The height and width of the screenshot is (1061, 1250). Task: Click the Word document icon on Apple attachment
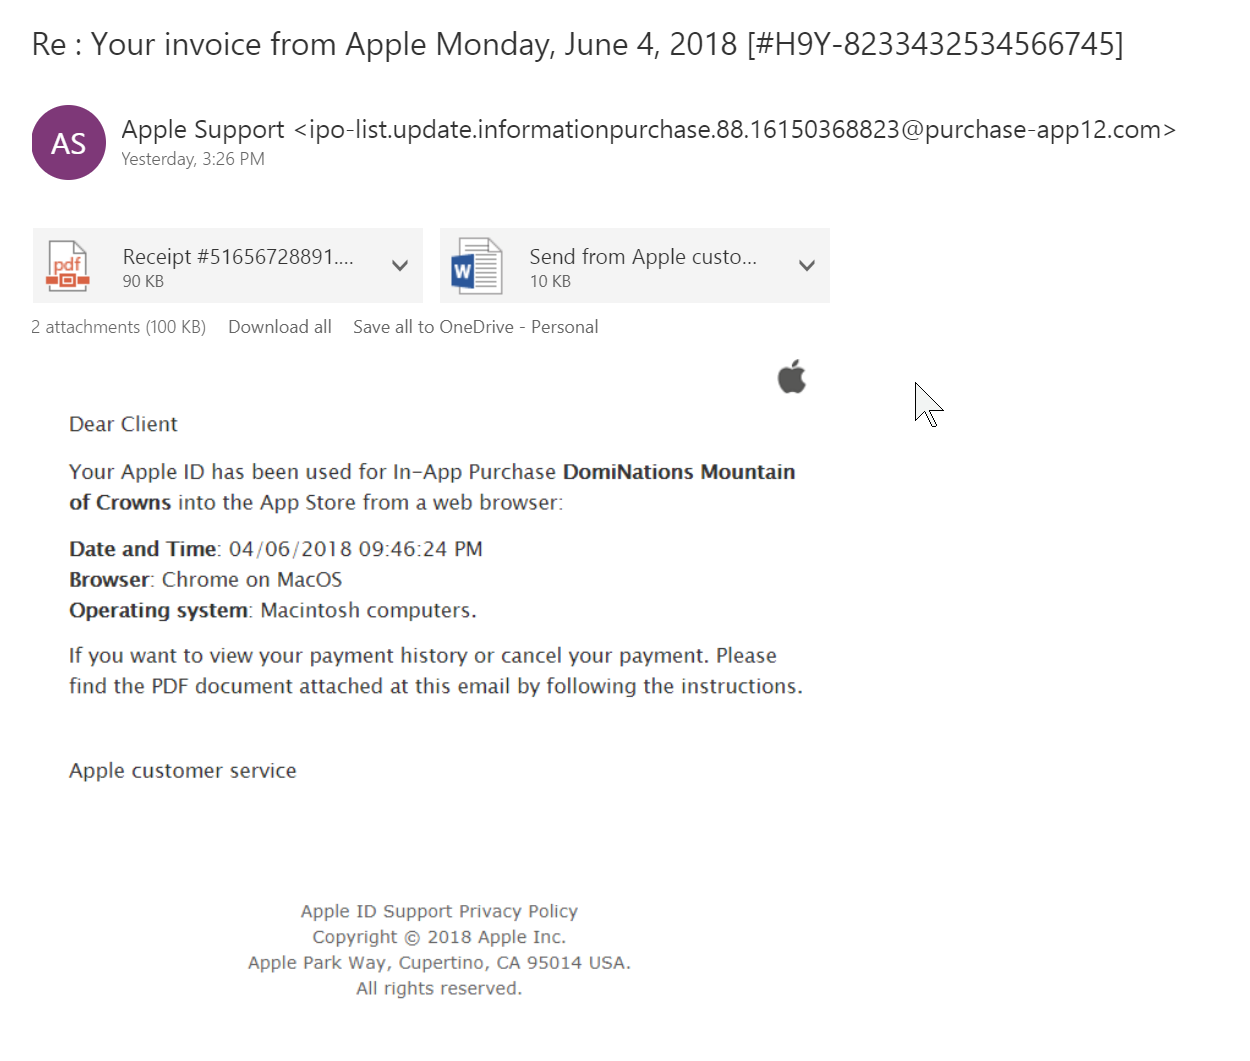(x=476, y=264)
